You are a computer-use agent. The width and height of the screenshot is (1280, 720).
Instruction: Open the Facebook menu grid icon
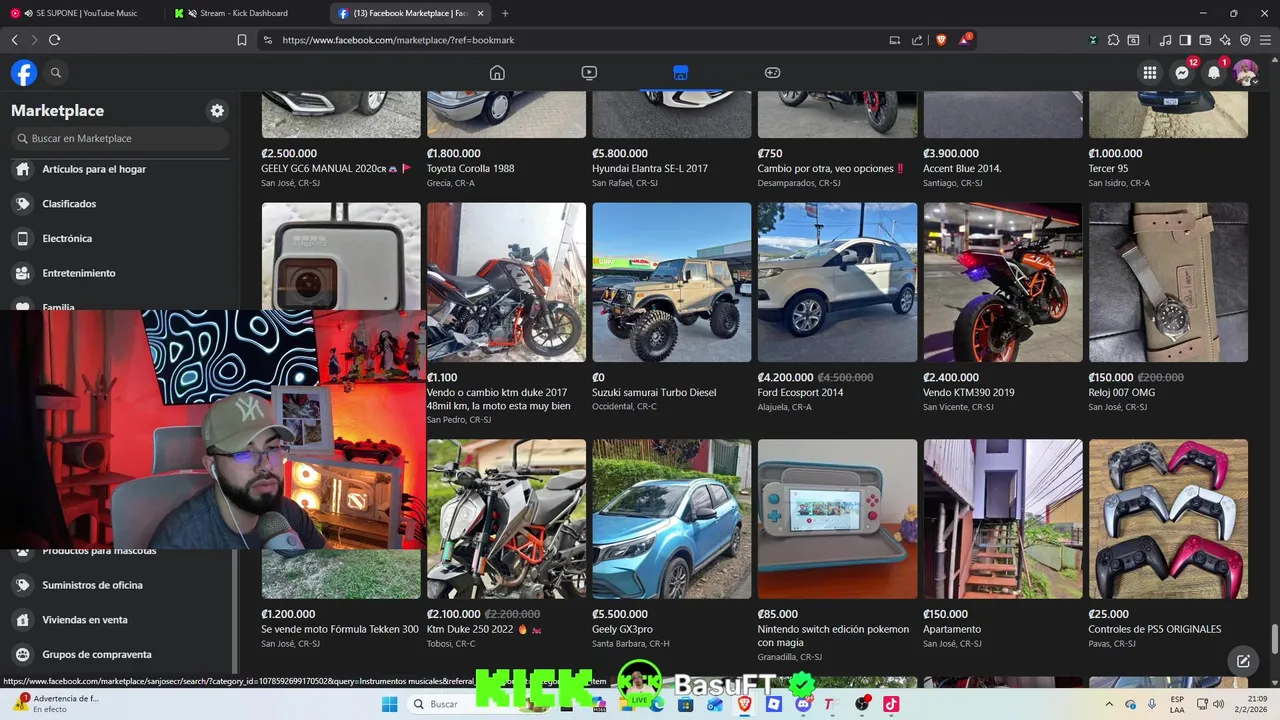point(1150,73)
